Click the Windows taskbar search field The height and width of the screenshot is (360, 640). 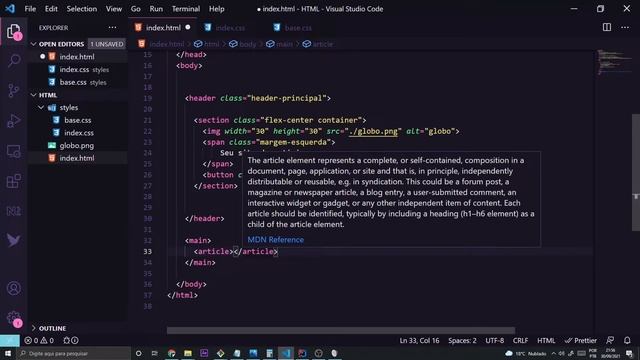coord(73,353)
